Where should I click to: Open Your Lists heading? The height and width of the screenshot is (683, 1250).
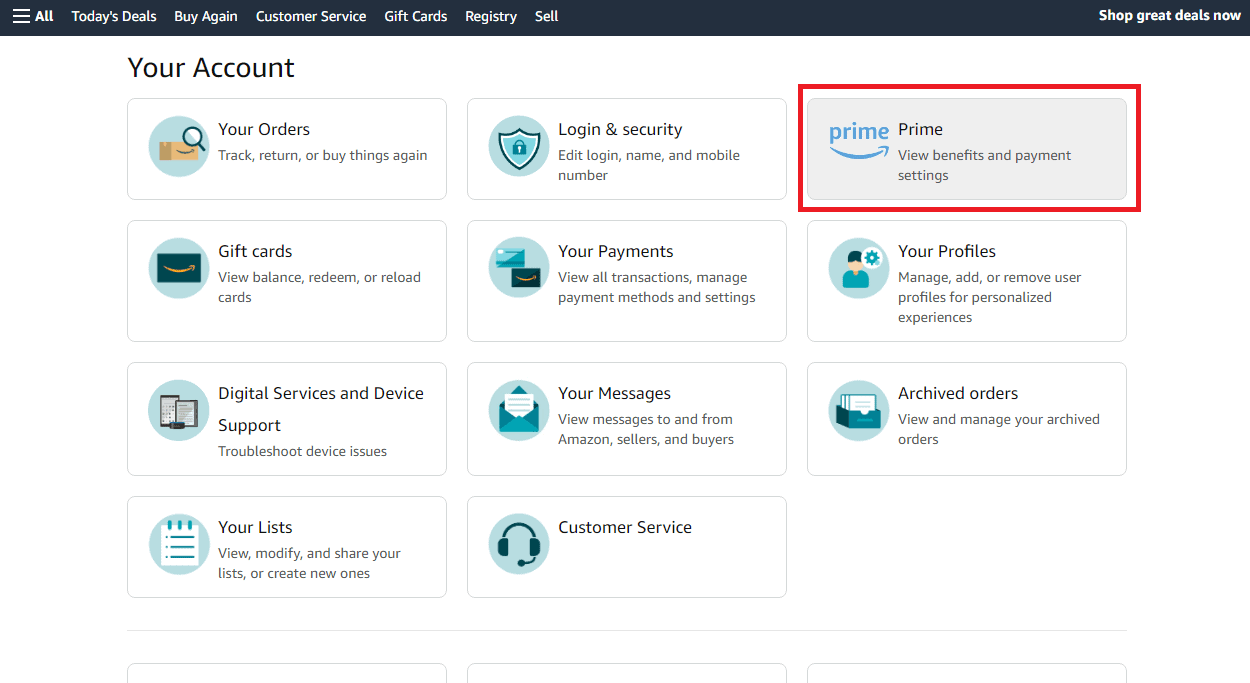[255, 527]
